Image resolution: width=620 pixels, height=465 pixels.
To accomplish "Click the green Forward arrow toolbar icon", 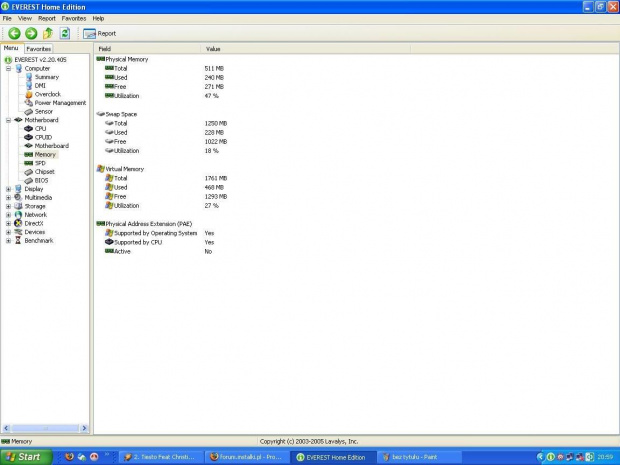I will (x=31, y=33).
